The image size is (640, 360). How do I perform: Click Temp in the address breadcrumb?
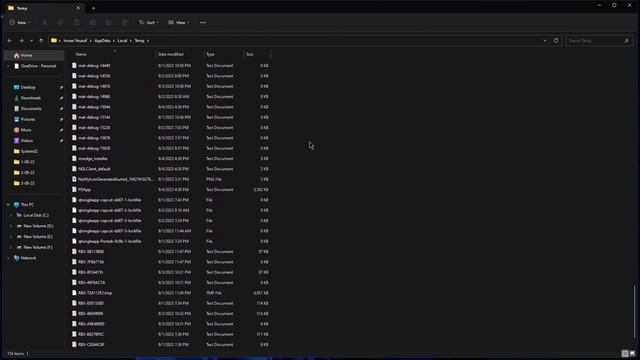[x=140, y=41]
